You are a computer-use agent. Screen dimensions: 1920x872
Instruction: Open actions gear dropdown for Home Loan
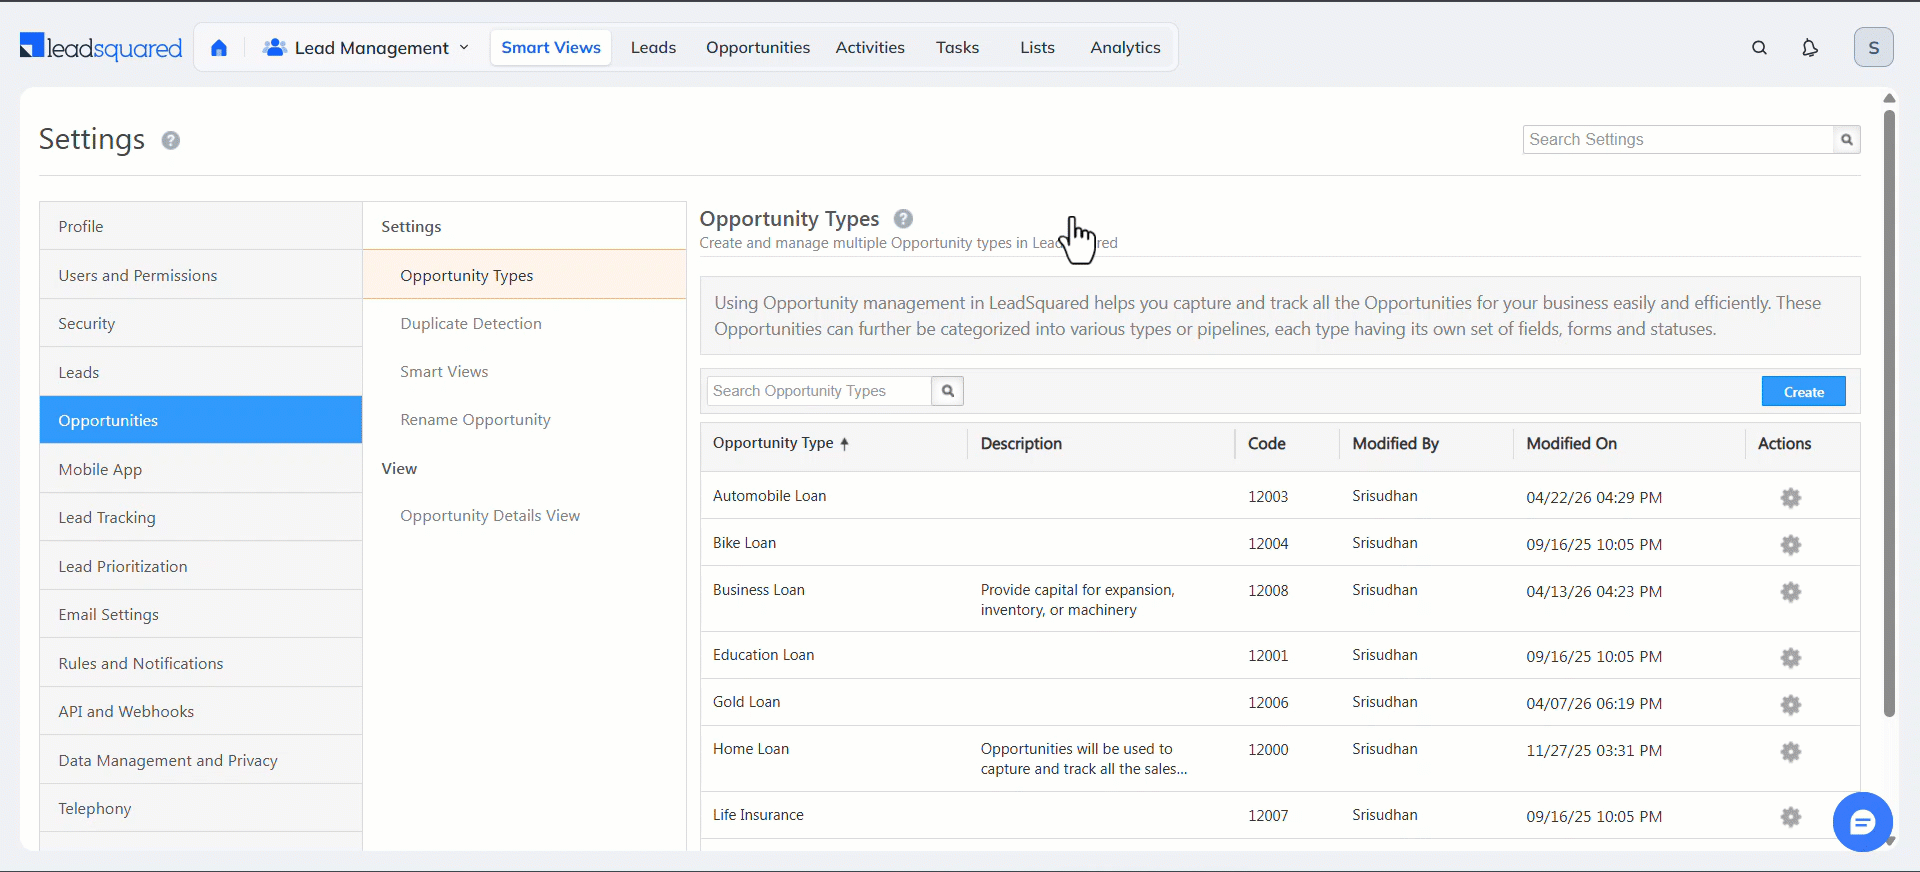tap(1790, 752)
